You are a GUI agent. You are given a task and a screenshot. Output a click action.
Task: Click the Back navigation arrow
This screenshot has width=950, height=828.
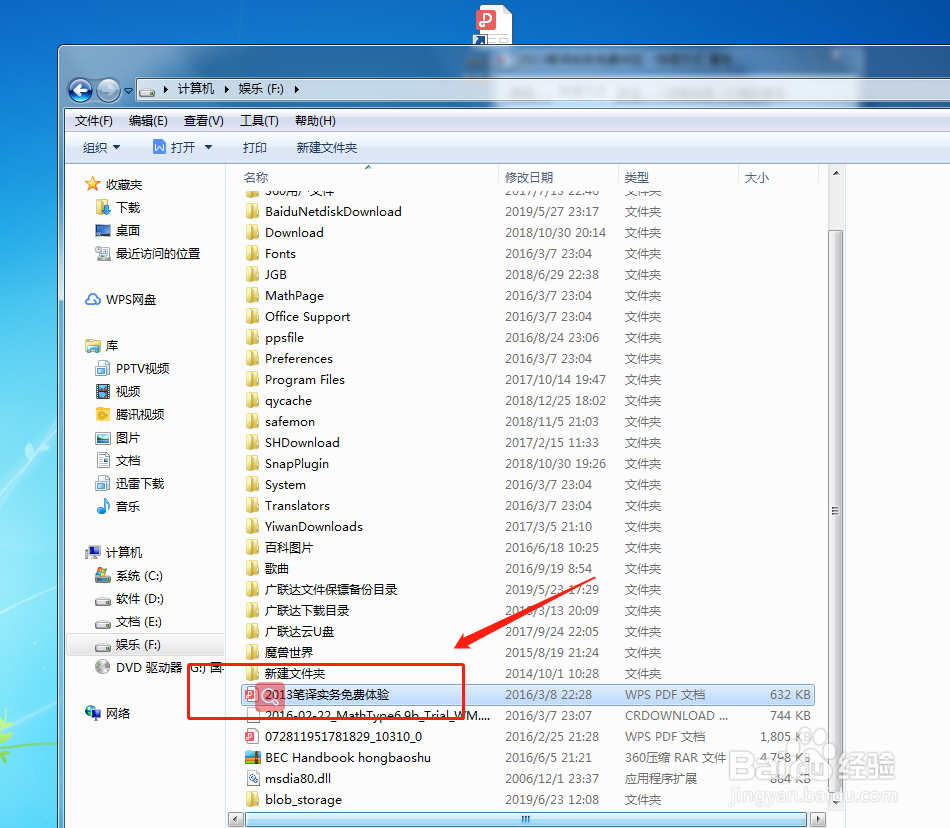pyautogui.click(x=81, y=91)
